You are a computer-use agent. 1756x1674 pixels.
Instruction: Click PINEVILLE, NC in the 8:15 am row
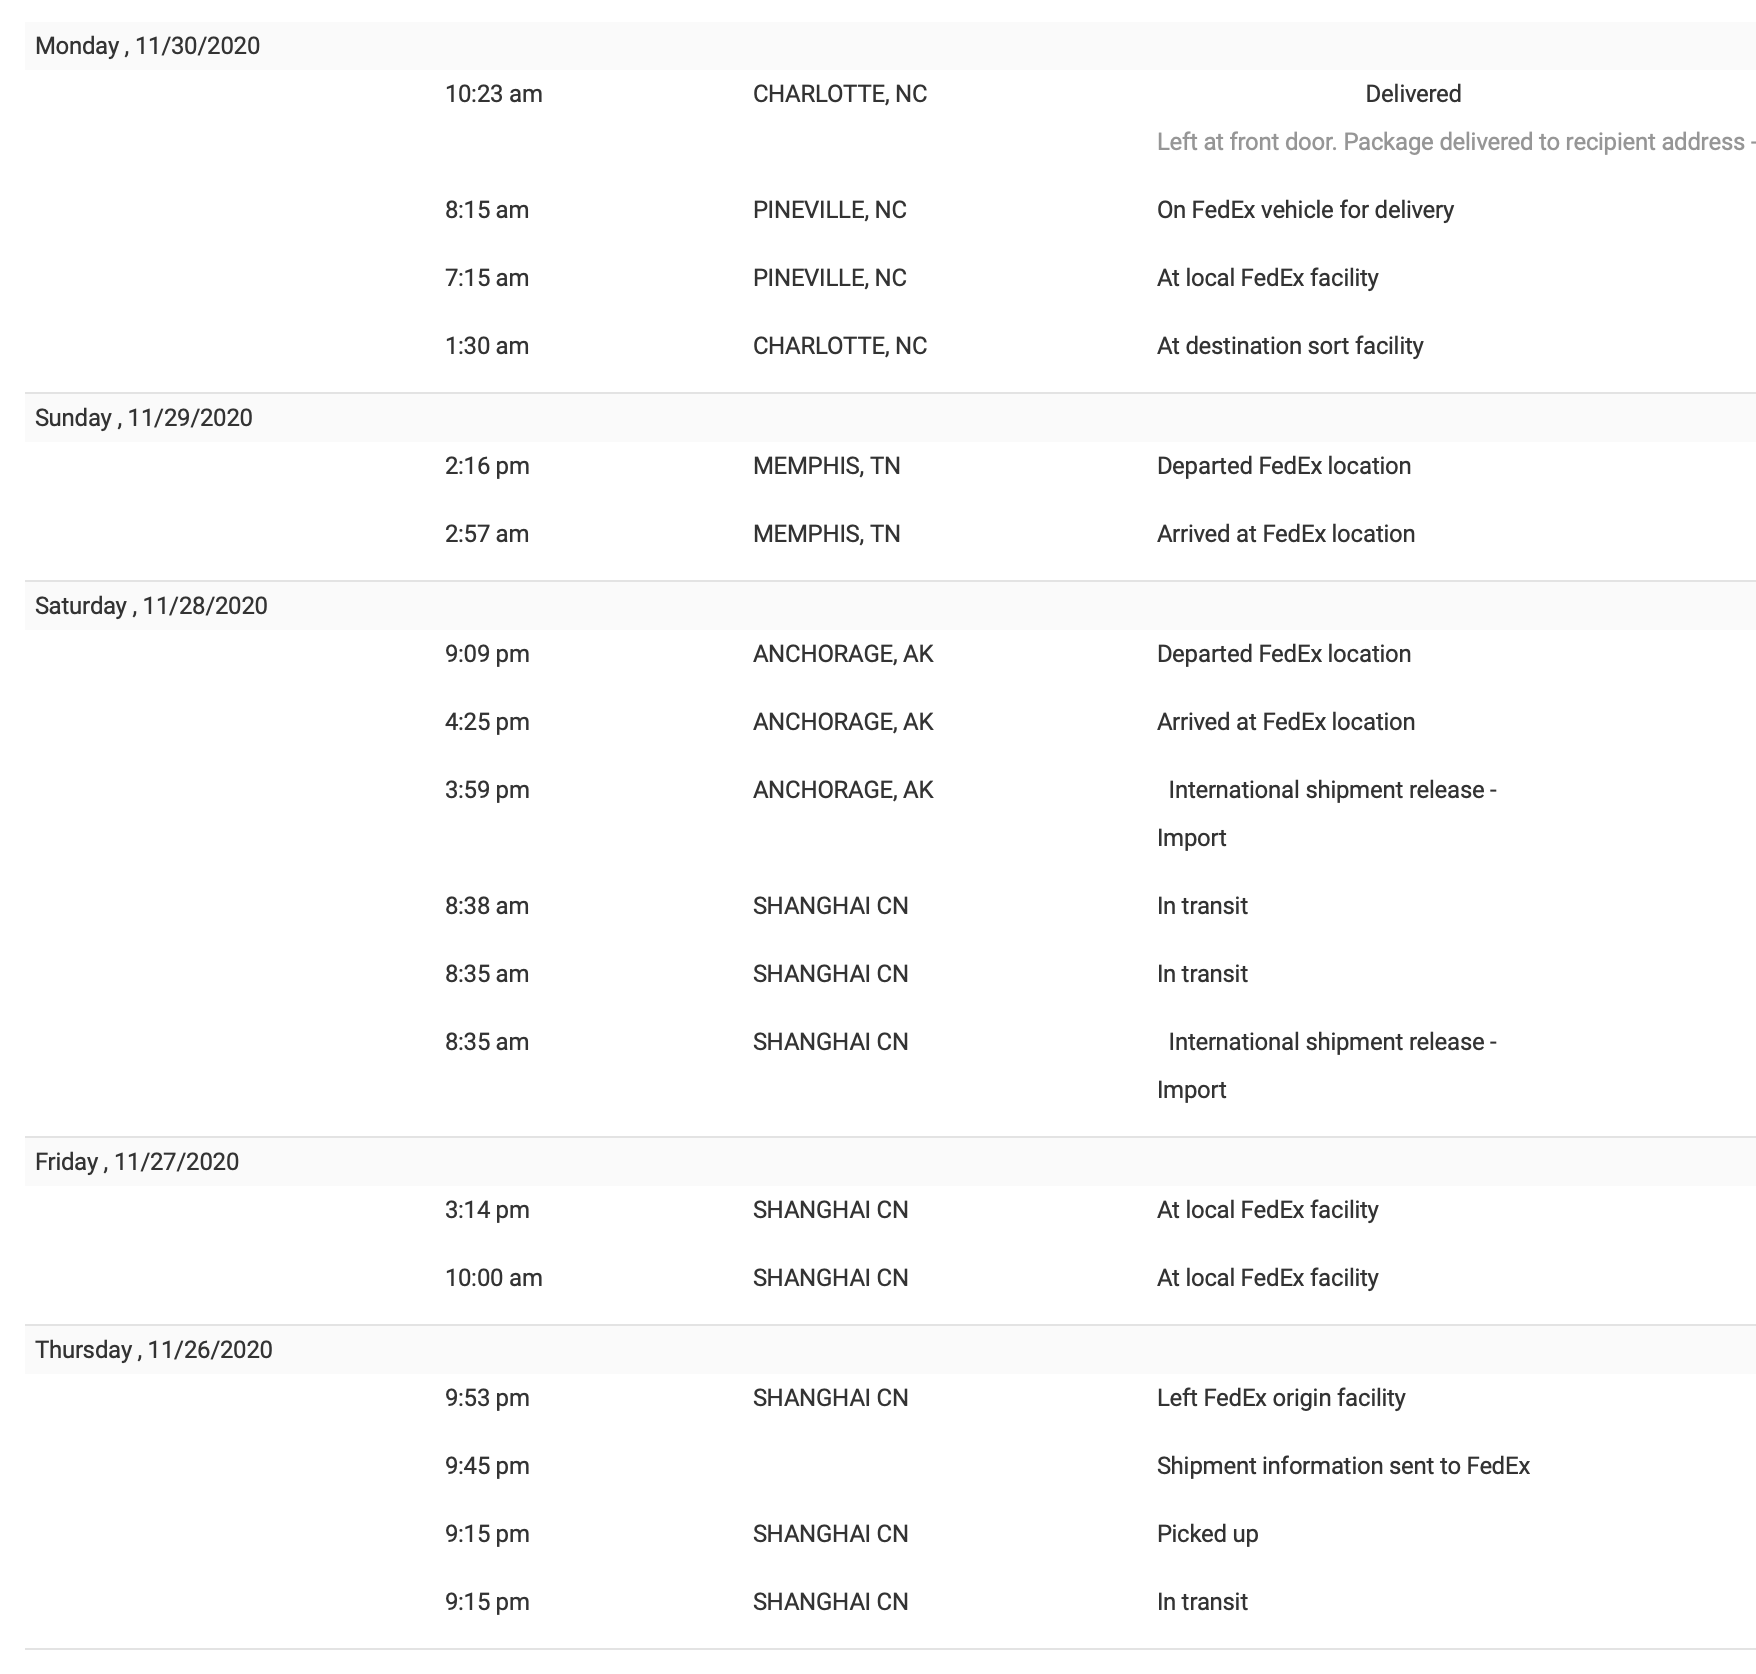(x=829, y=210)
